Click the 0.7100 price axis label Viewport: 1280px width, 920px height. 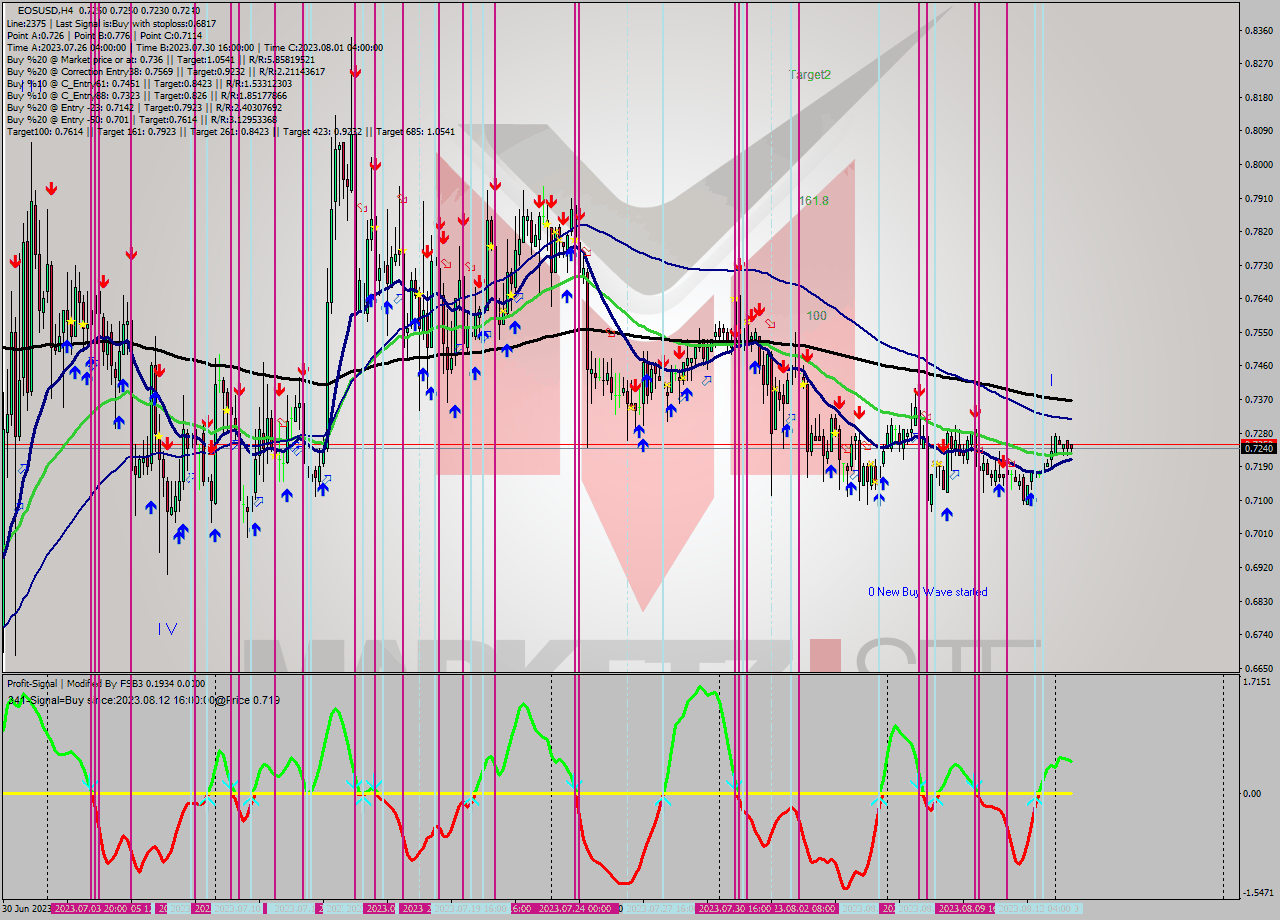[1258, 500]
